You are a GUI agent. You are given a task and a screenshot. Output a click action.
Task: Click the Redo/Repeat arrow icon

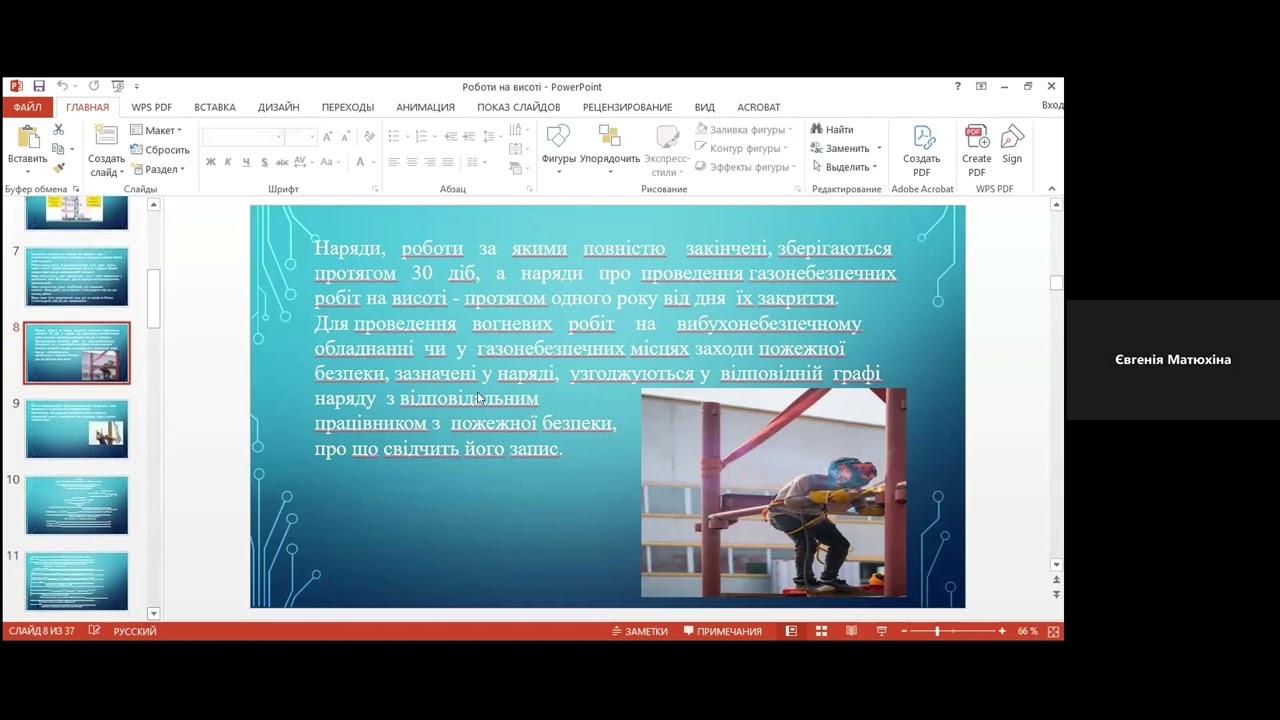(94, 86)
